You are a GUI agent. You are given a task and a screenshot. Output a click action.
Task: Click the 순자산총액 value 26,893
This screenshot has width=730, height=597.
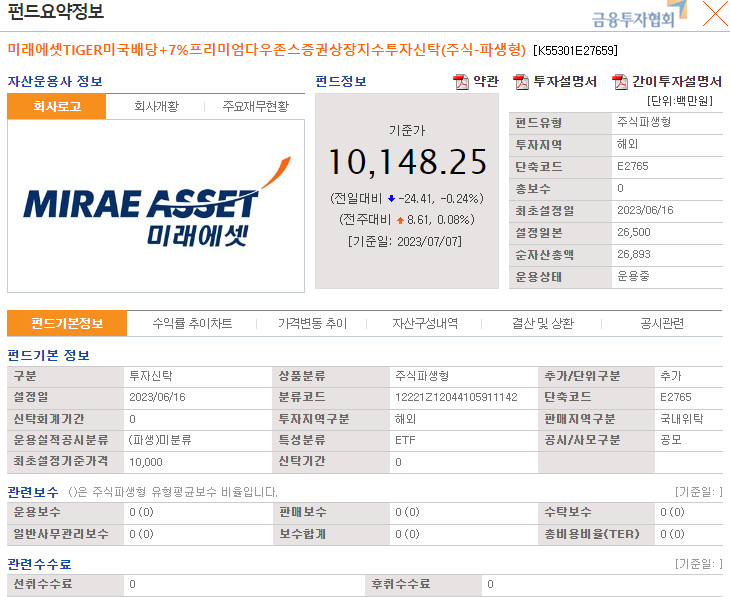click(634, 254)
